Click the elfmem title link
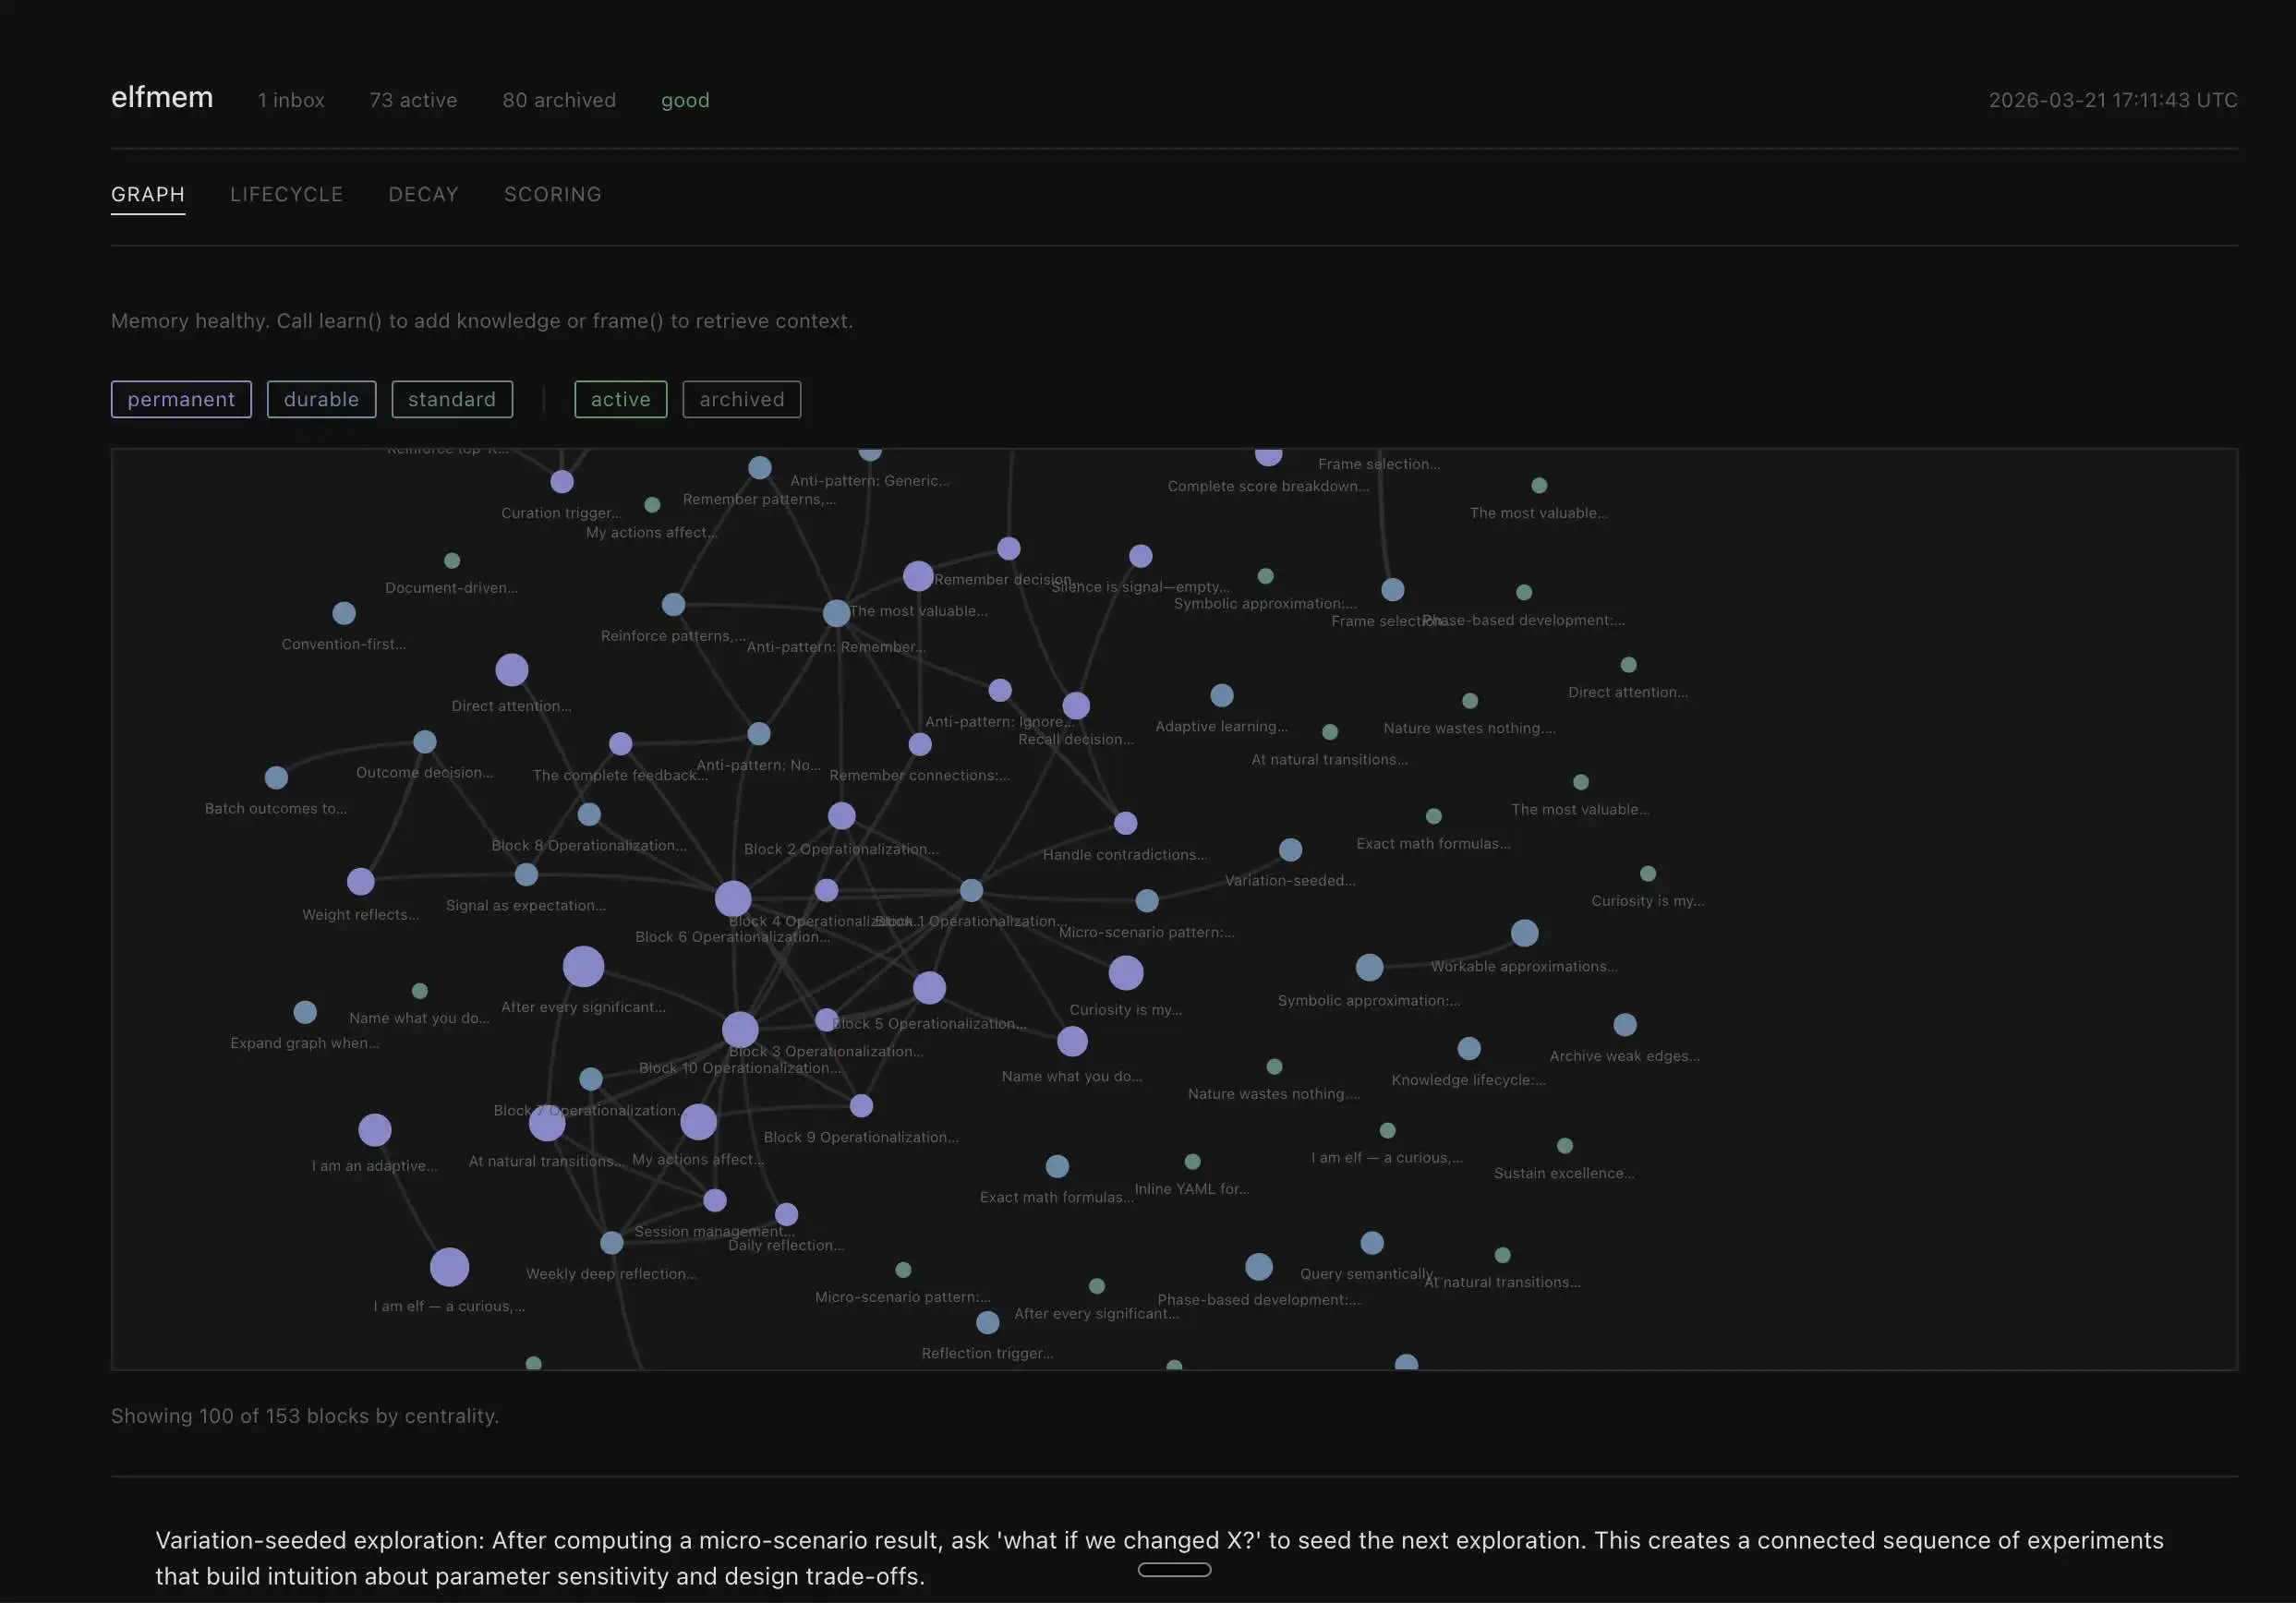Viewport: 2296px width, 1603px height. point(162,98)
